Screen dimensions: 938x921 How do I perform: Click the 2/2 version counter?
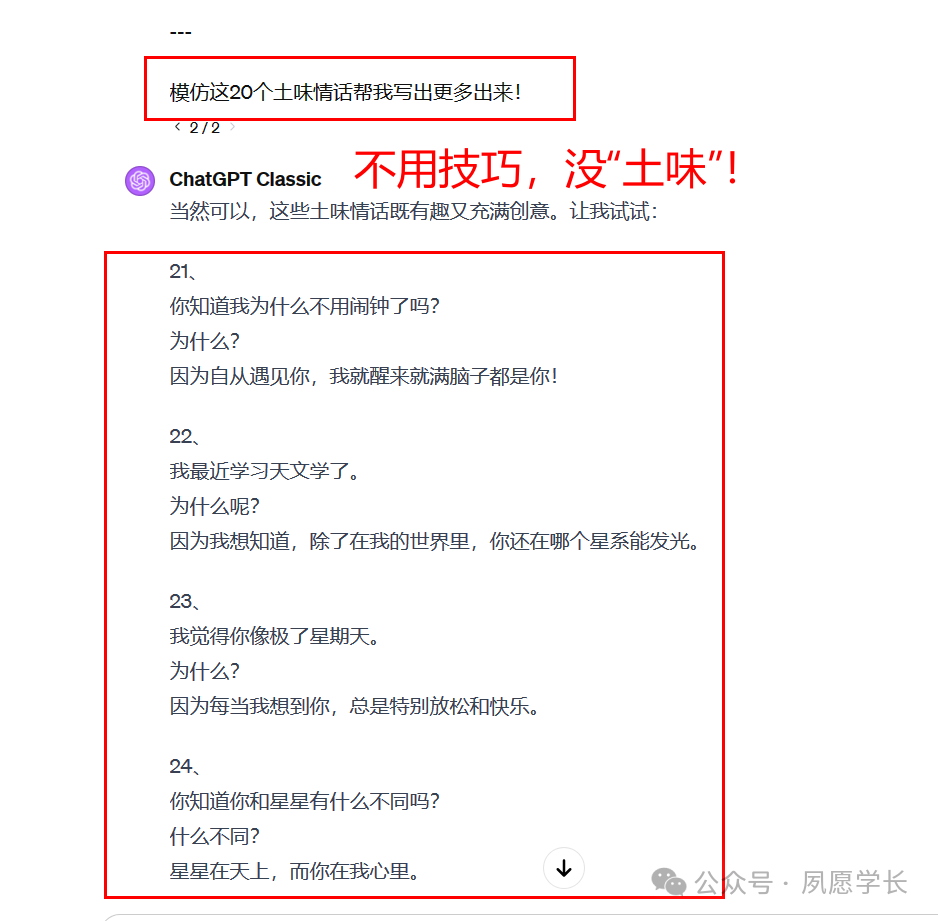click(x=205, y=127)
